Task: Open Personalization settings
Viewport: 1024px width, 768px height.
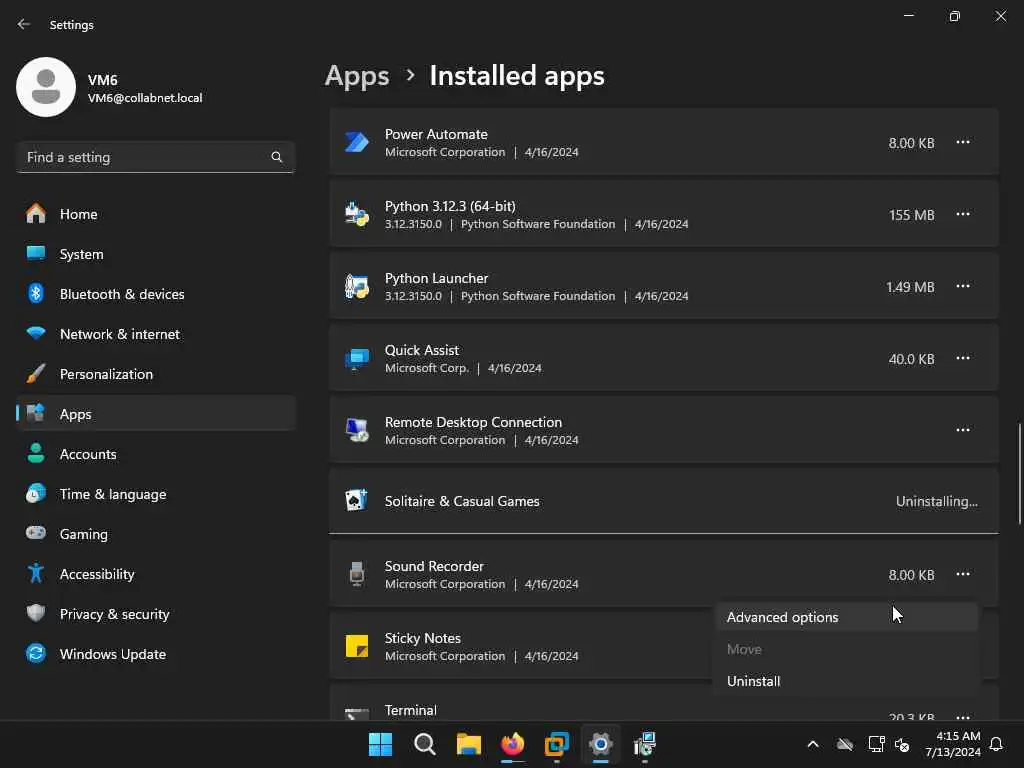Action: pyautogui.click(x=155, y=374)
